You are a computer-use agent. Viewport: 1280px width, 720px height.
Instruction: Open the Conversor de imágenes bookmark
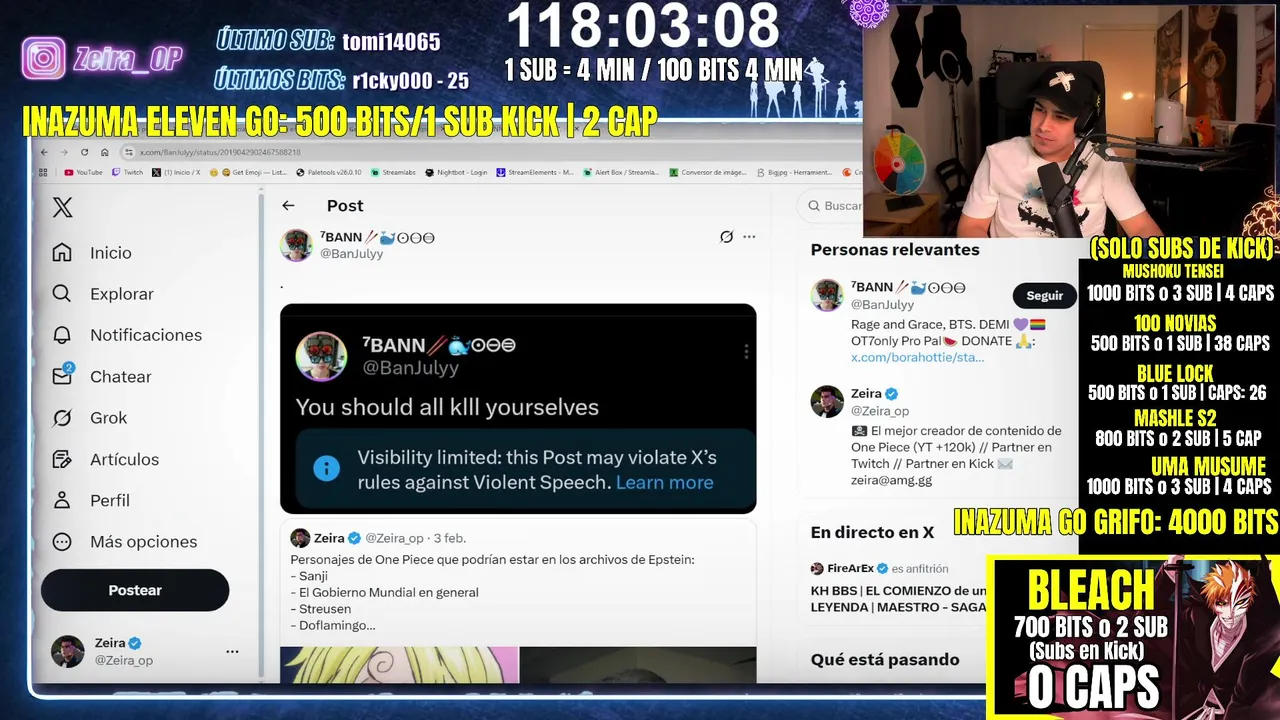[708, 172]
